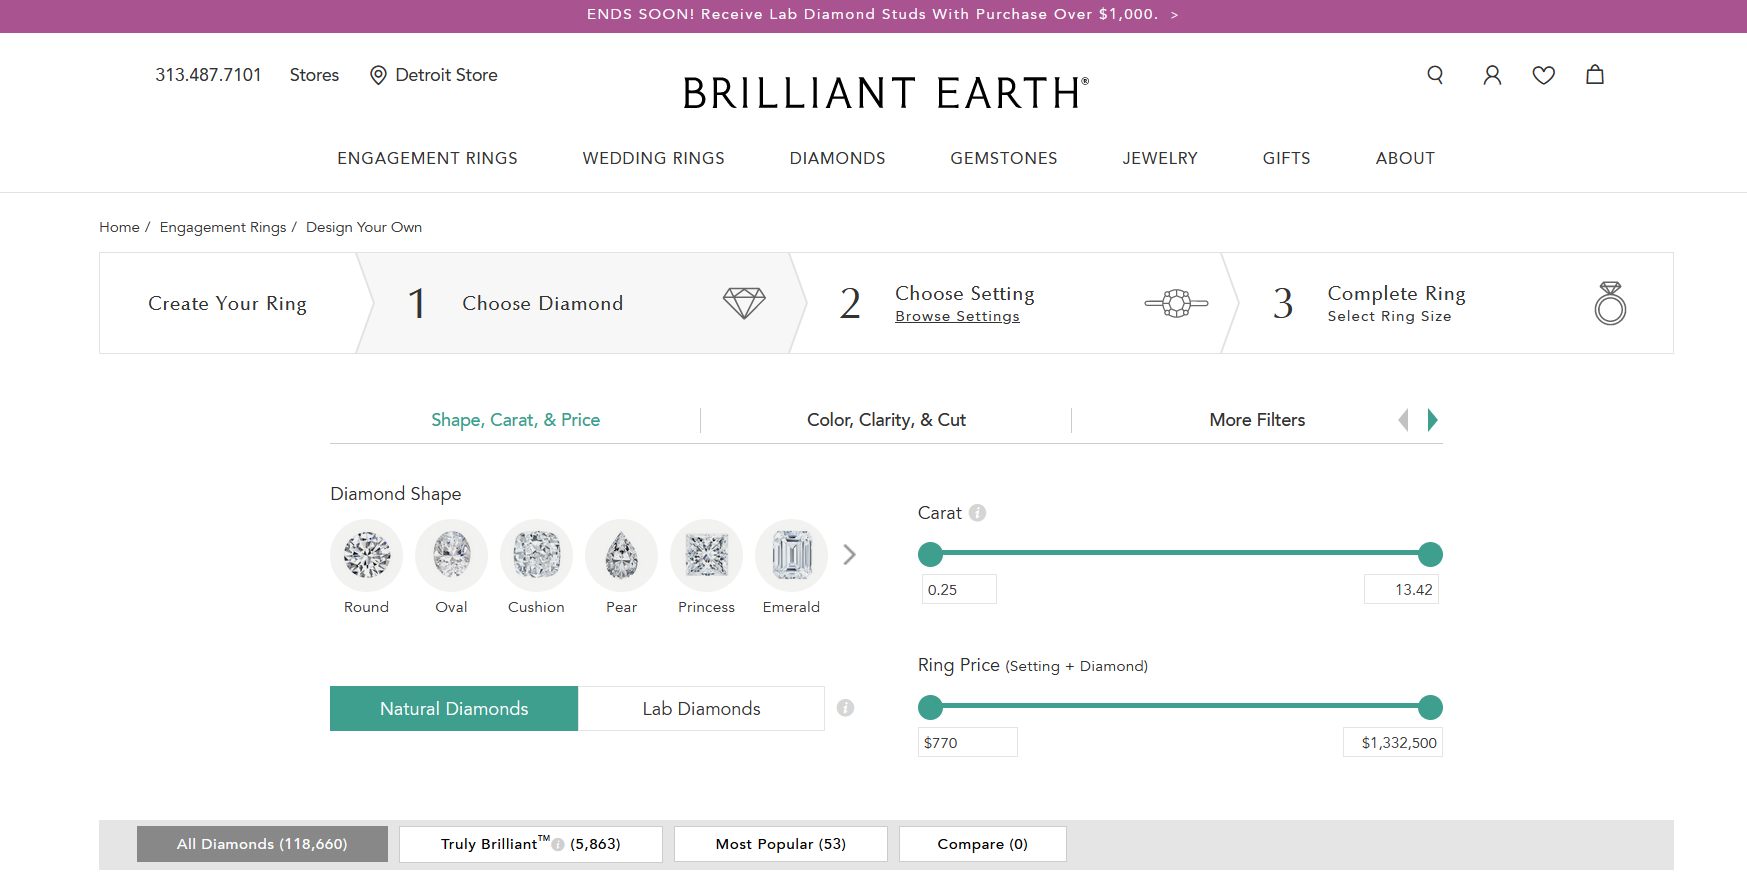Viewport: 1747px width, 886px height.
Task: Open the Compare (0) button
Action: [982, 844]
